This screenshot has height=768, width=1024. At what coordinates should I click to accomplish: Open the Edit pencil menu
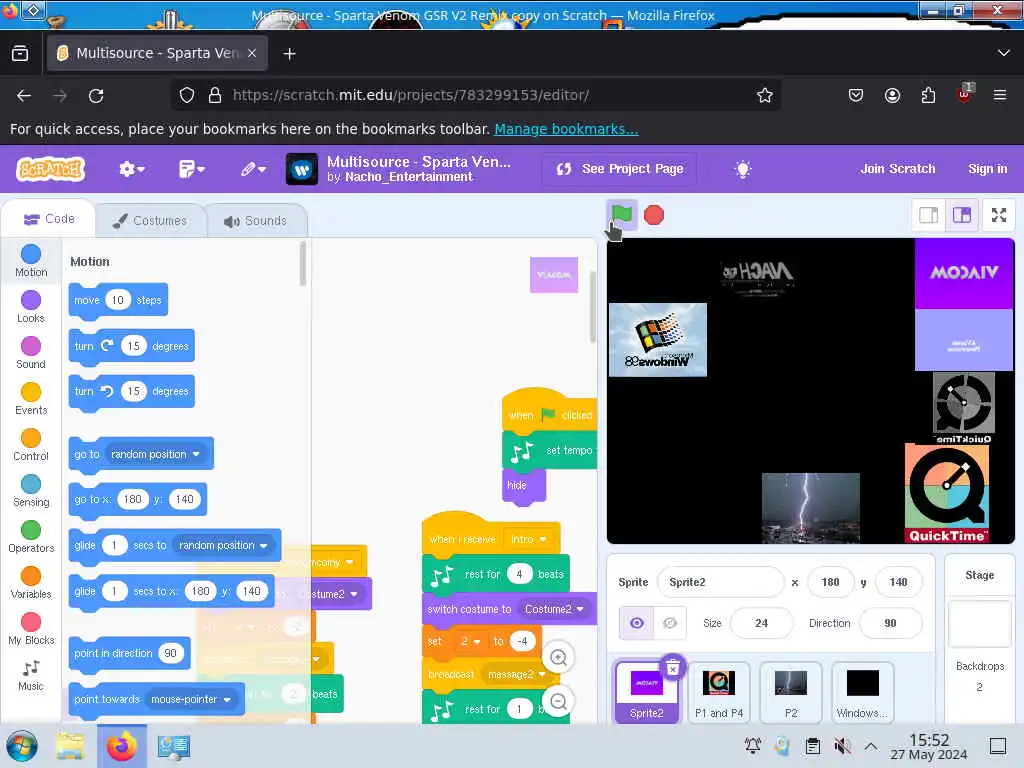tap(253, 169)
